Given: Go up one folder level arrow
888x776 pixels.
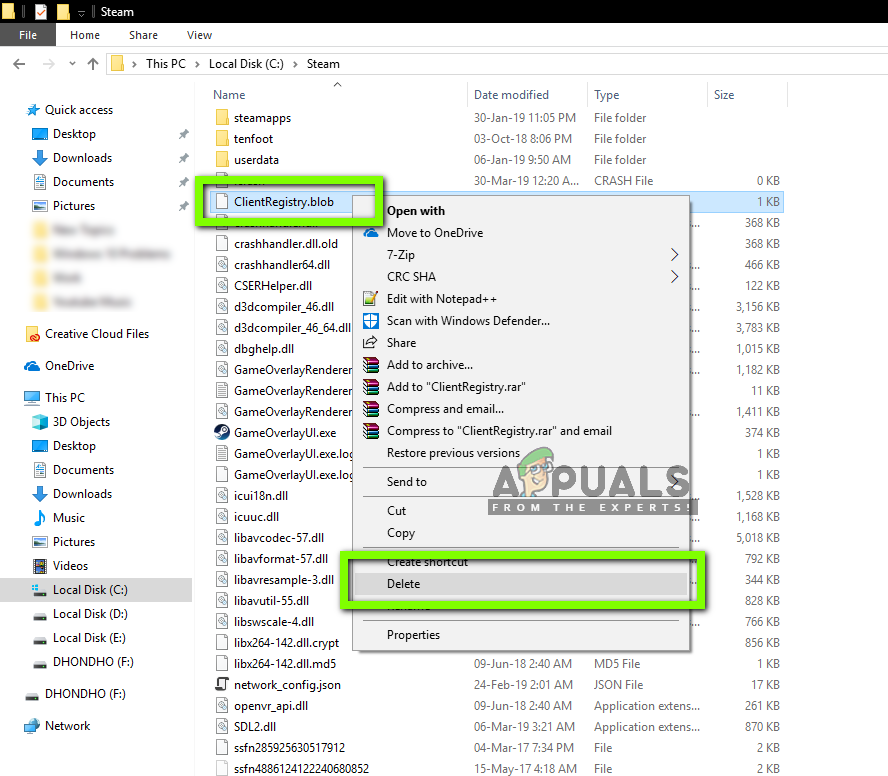Looking at the screenshot, I should click(93, 64).
